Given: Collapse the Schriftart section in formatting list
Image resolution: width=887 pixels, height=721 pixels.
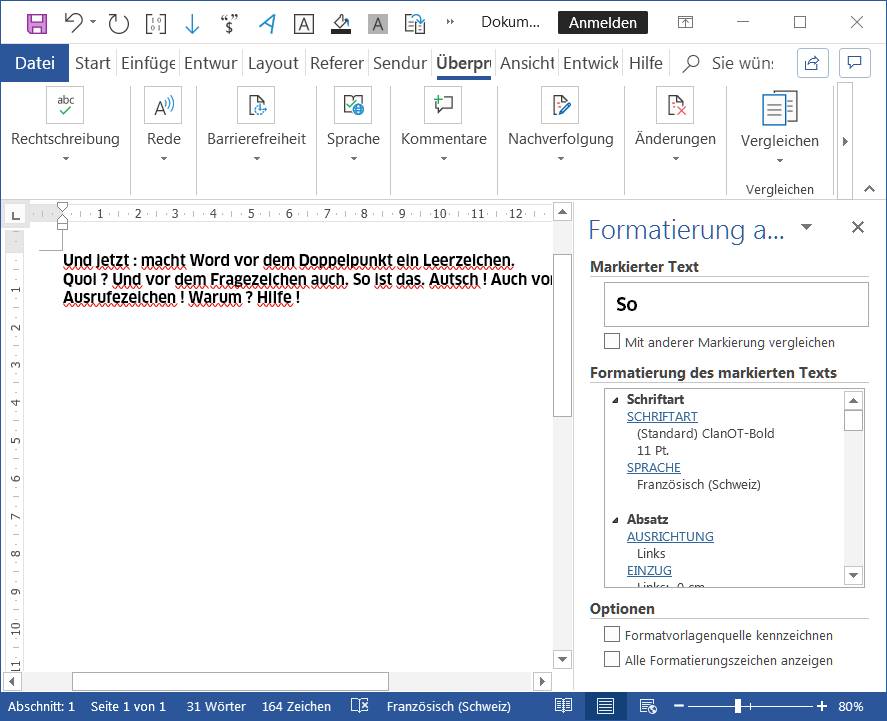Looking at the screenshot, I should [615, 400].
